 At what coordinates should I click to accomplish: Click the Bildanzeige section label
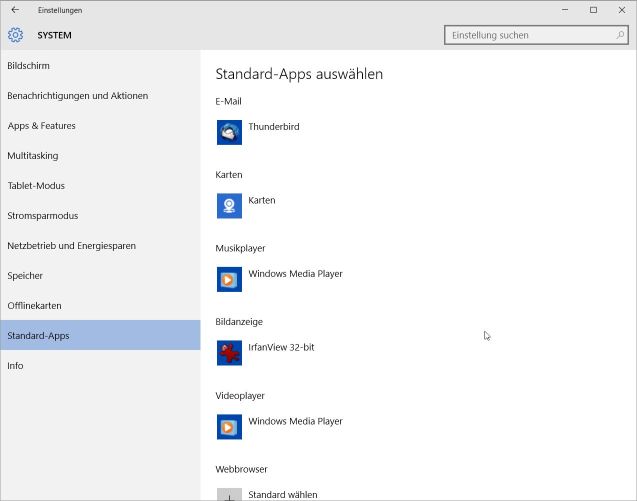coord(239,322)
